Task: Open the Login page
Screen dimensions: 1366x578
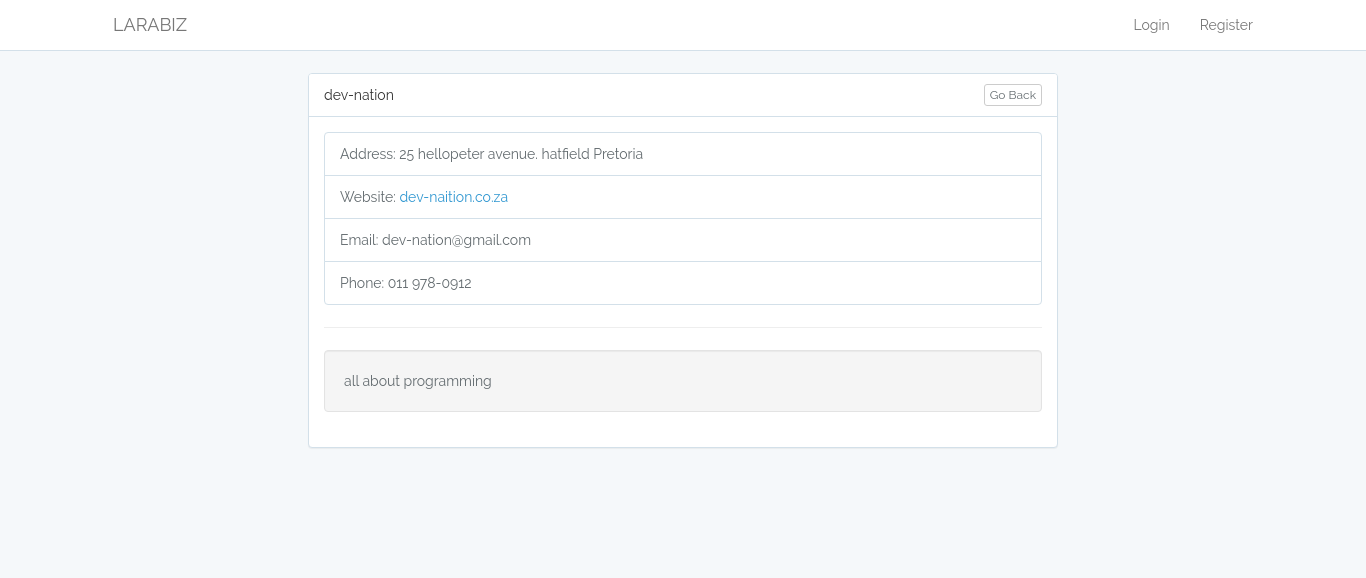Action: tap(1151, 25)
